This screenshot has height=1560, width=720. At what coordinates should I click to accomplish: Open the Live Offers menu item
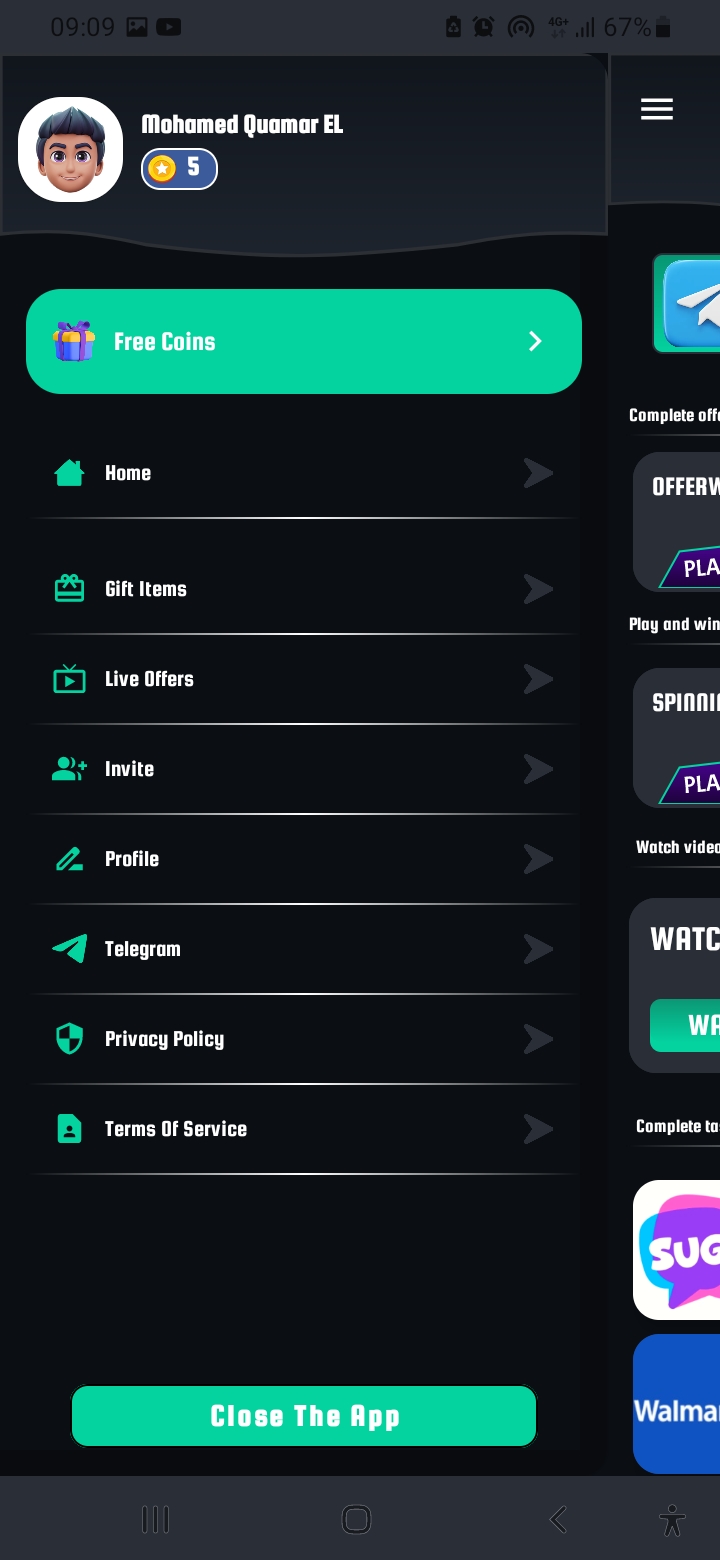point(147,679)
